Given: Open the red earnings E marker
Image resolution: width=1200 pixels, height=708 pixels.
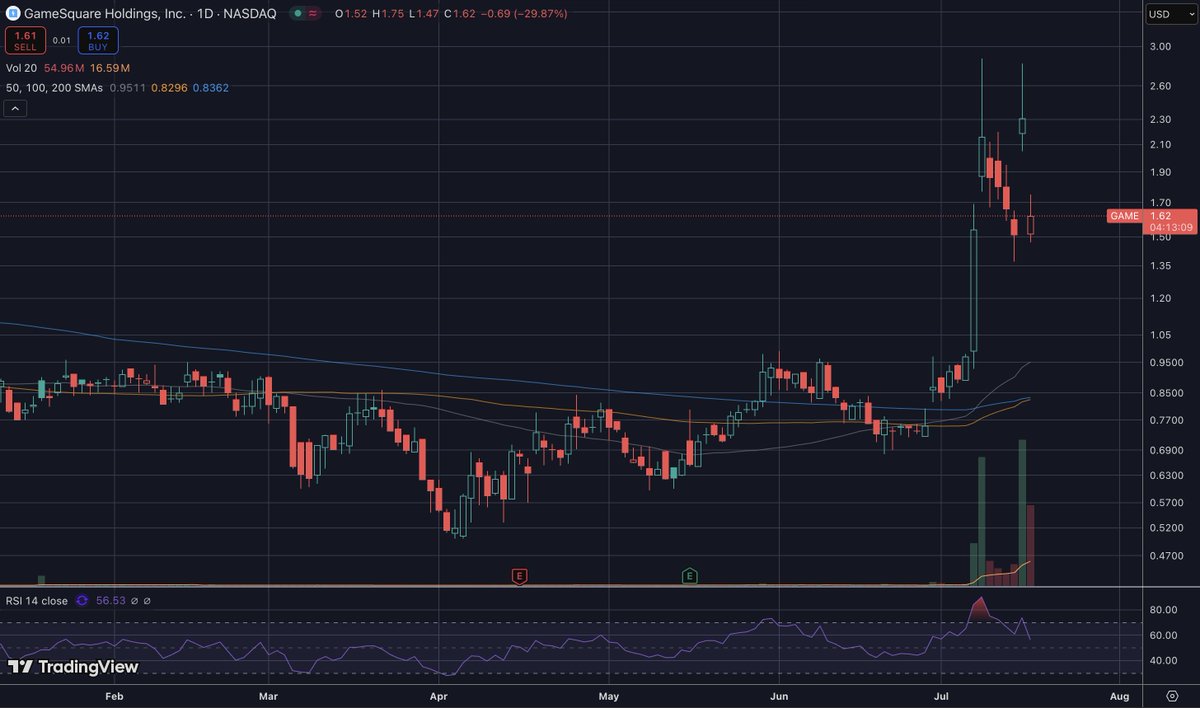Looking at the screenshot, I should point(519,576).
